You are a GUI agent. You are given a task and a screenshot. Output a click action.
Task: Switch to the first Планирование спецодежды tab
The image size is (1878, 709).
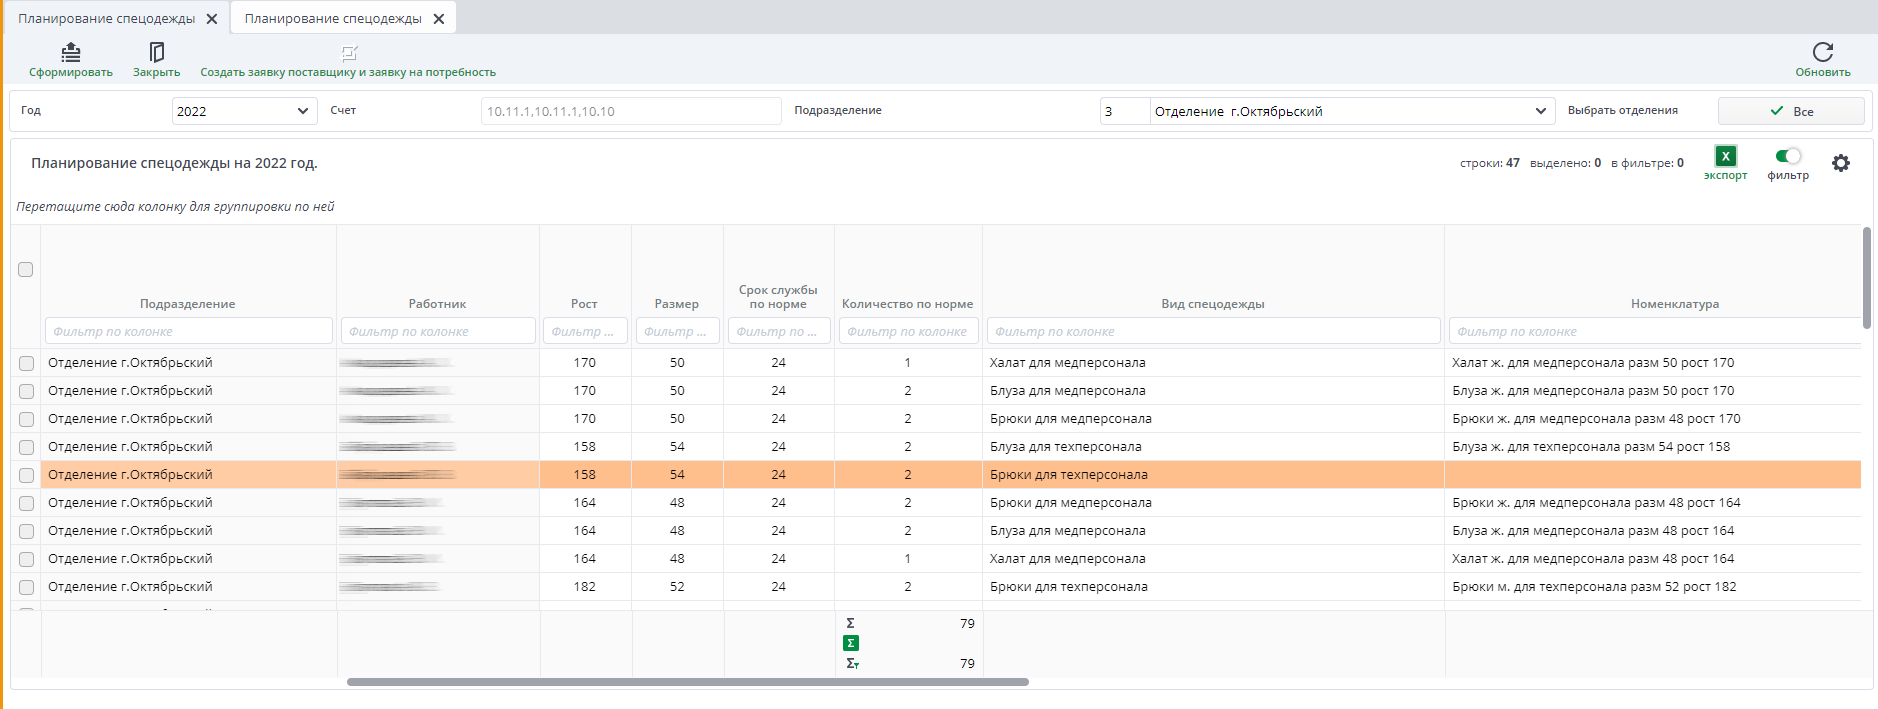106,19
